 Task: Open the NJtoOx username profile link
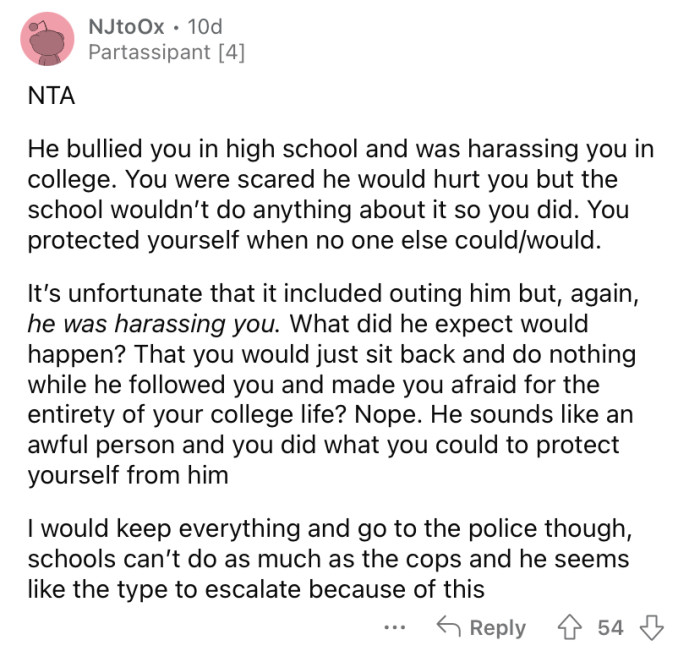[x=126, y=27]
